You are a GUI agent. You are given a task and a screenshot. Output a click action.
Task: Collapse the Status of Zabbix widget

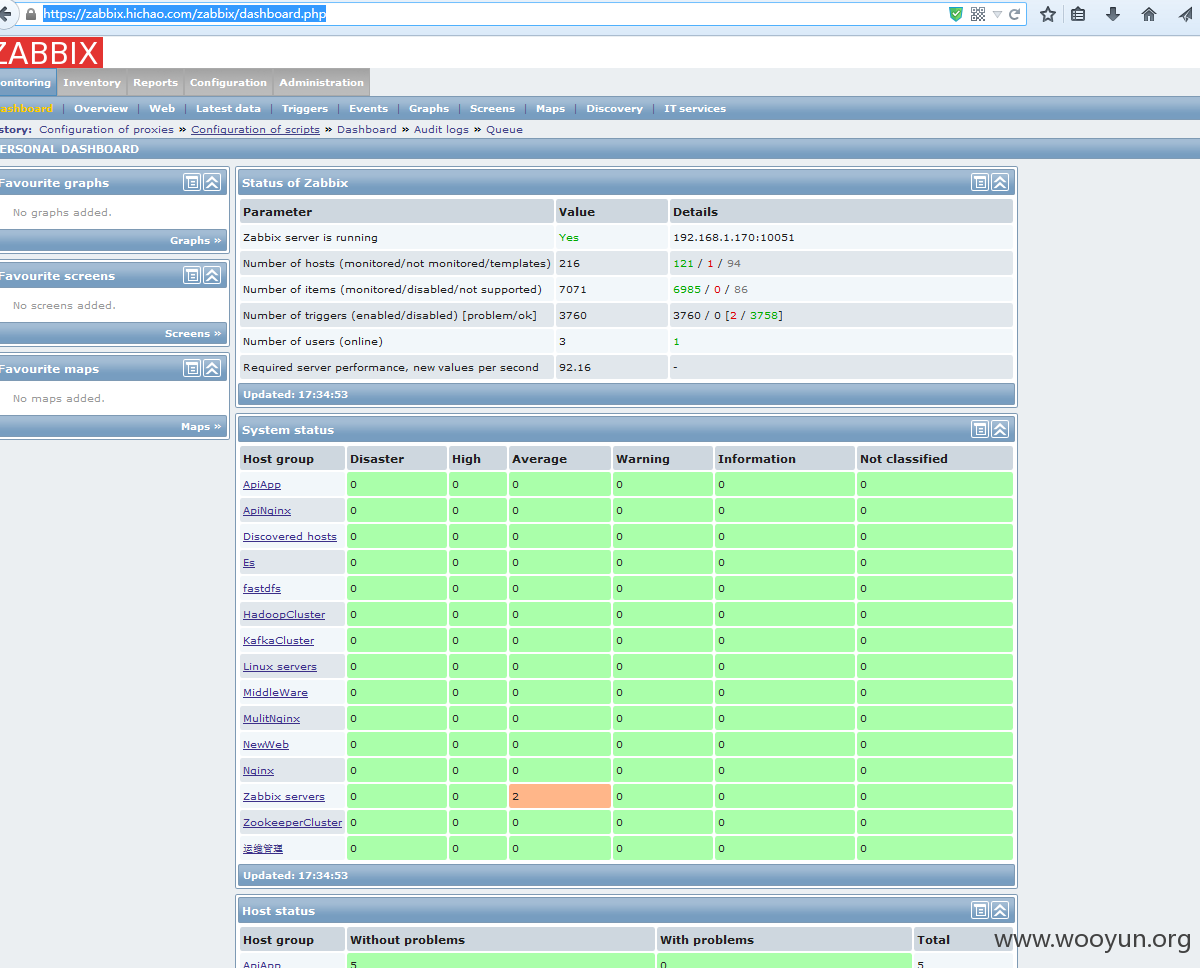click(1000, 182)
